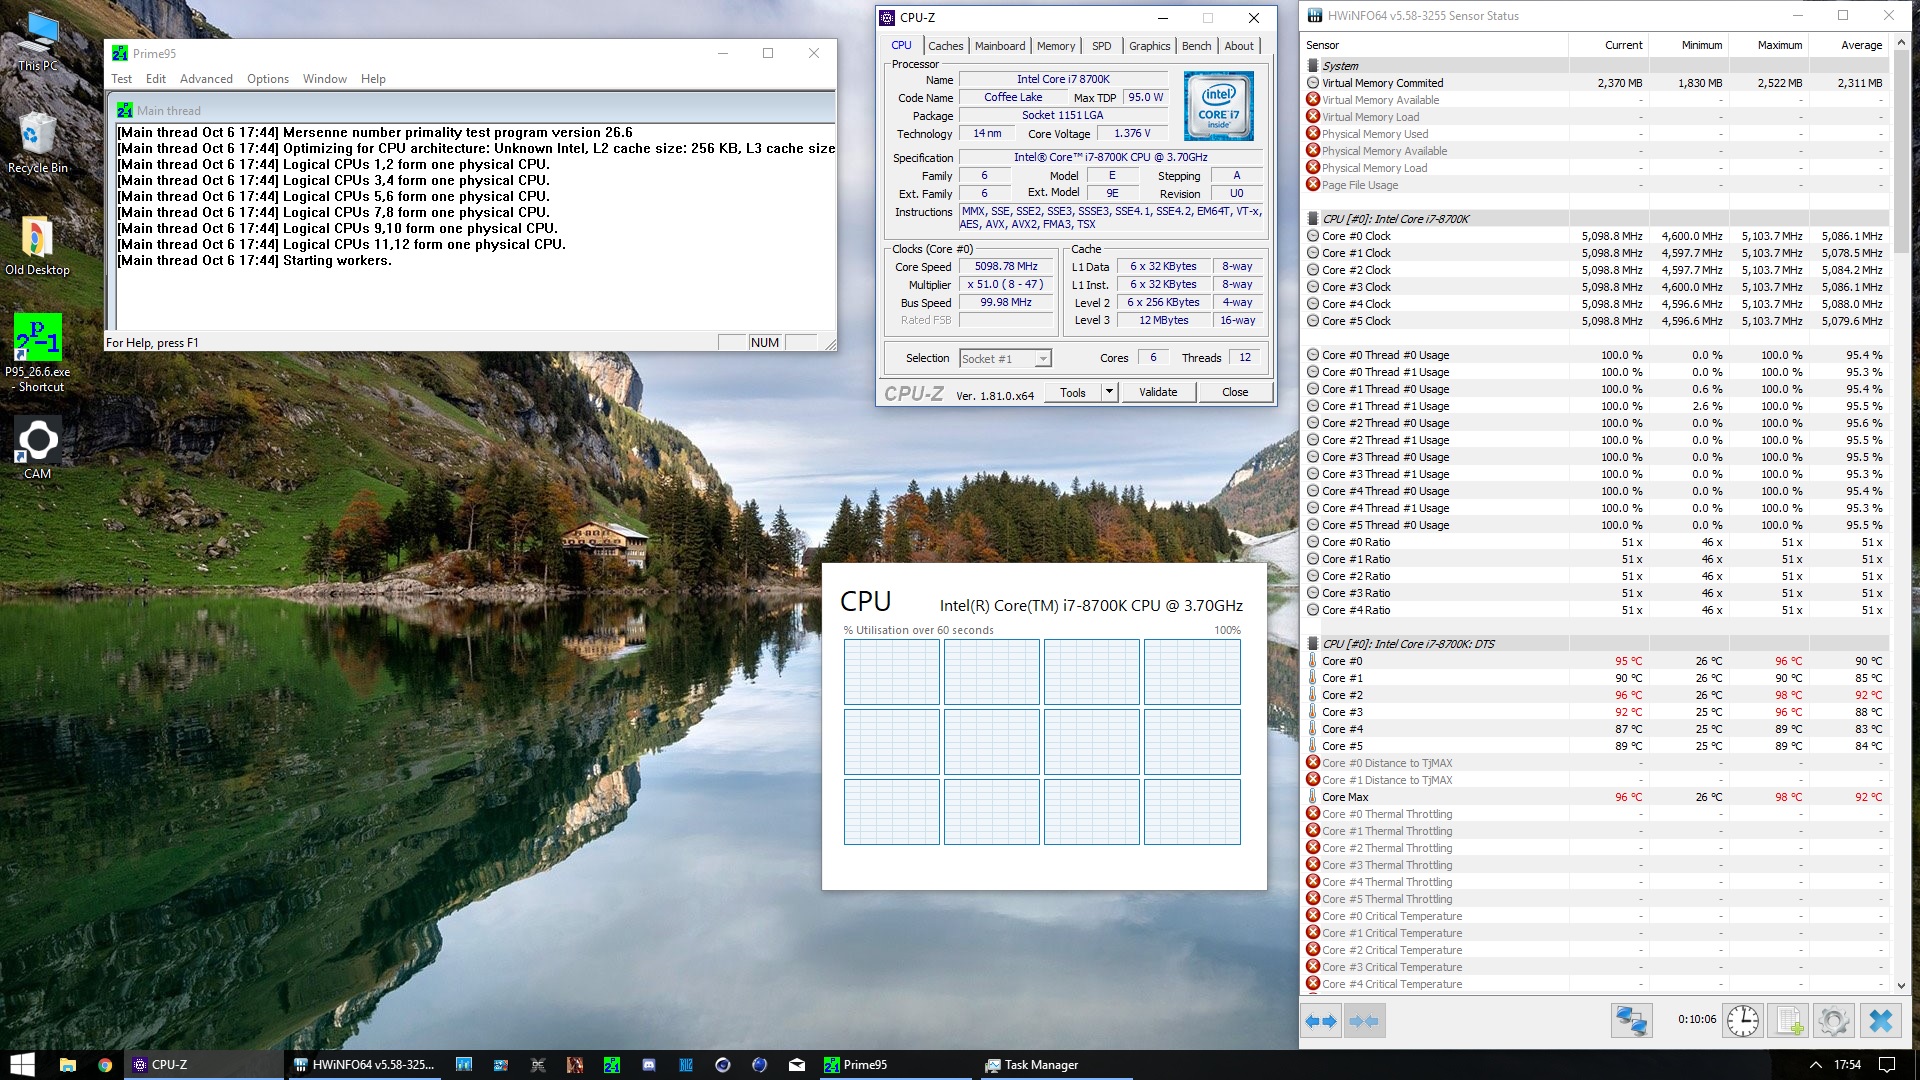Image resolution: width=1920 pixels, height=1080 pixels.
Task: Show hidden tray icons chevron
Action: (1815, 1065)
